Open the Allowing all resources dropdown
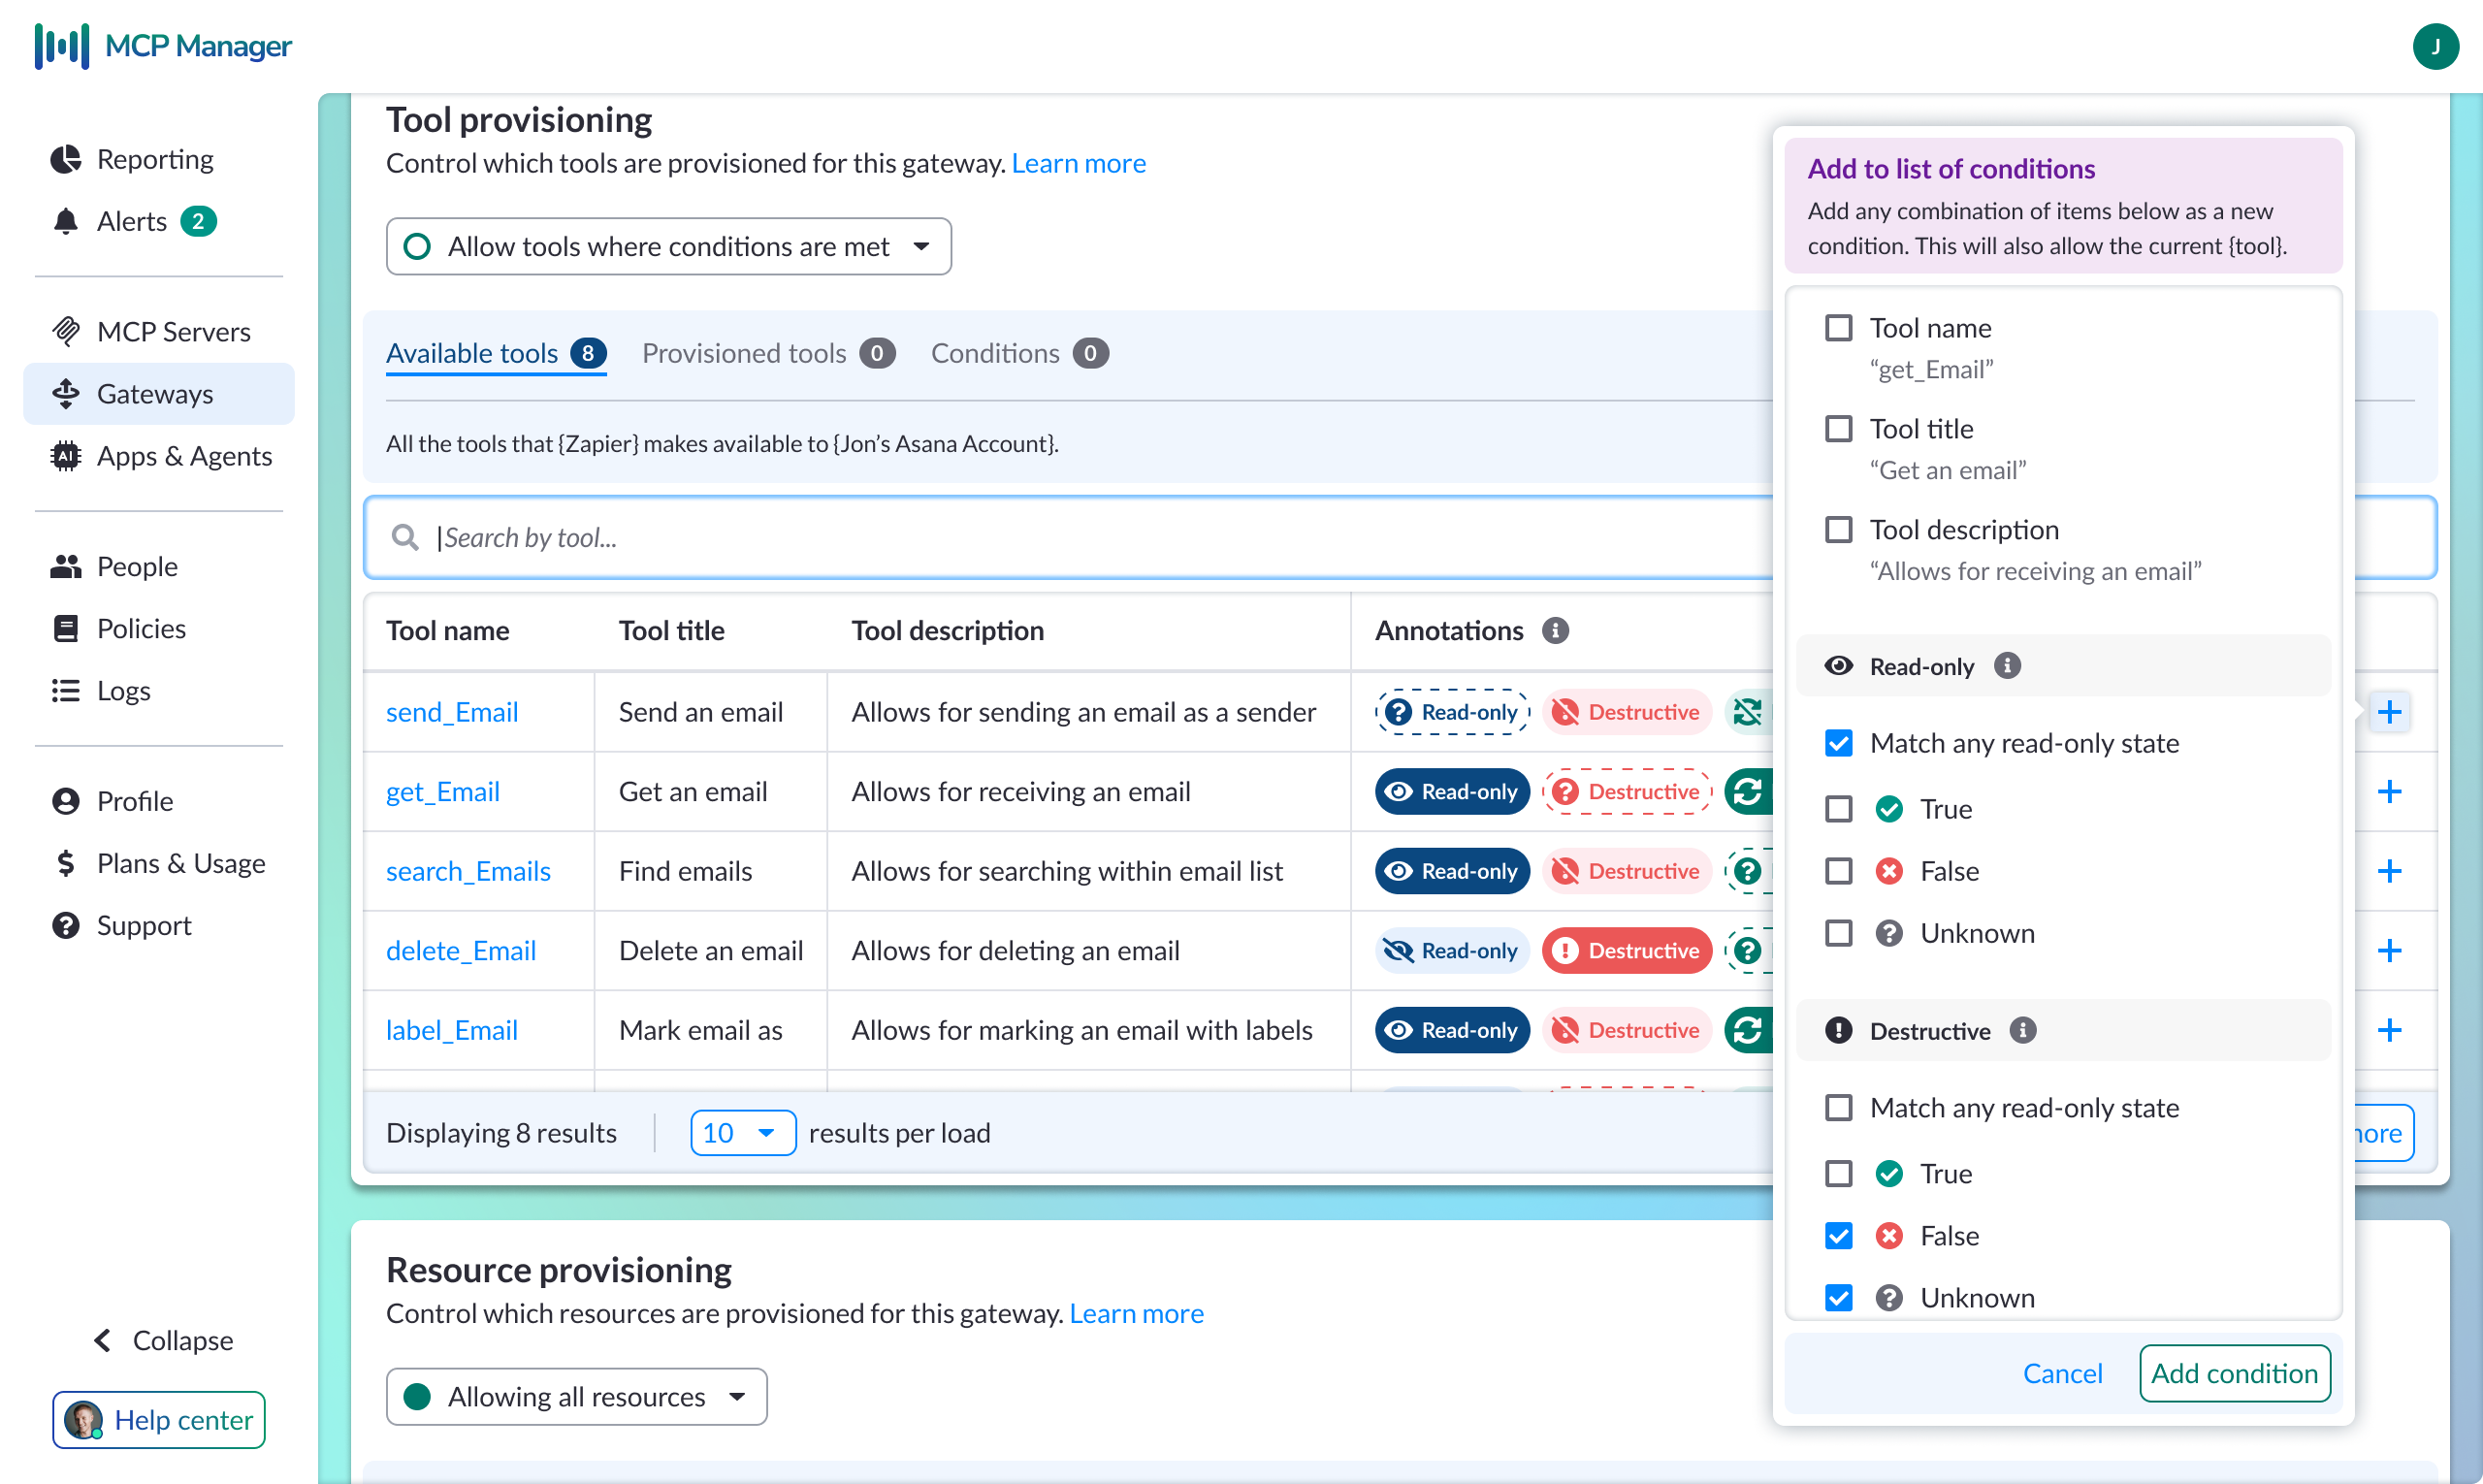 coord(575,1396)
